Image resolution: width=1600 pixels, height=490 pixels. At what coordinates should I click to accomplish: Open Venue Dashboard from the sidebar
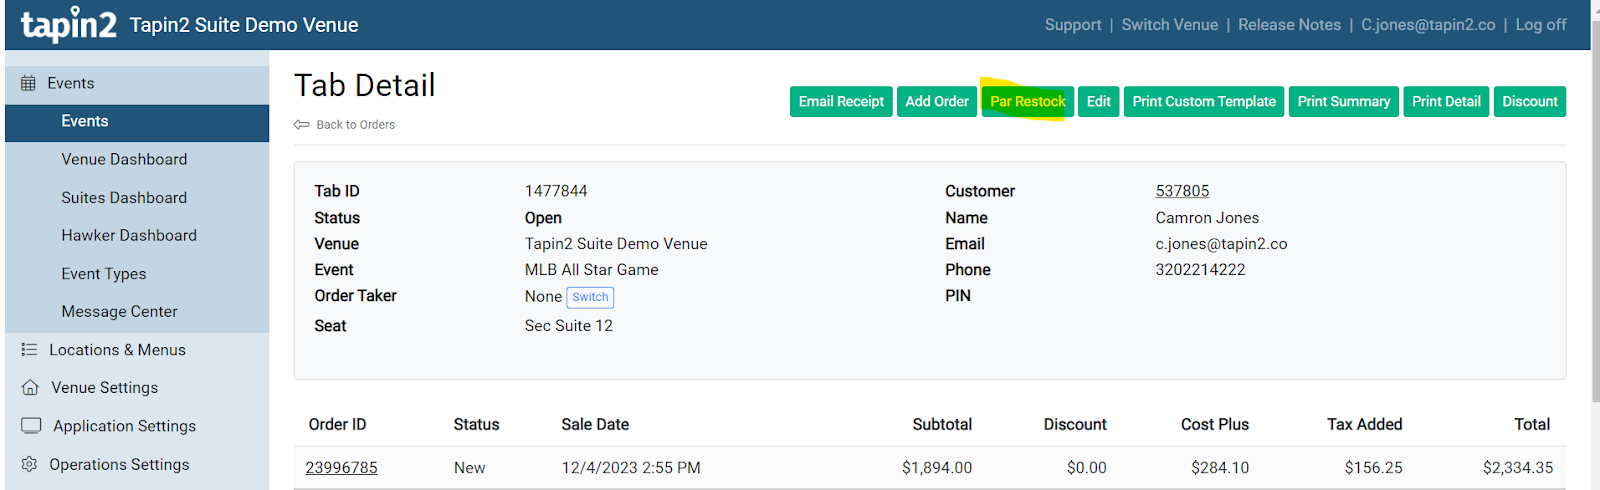124,159
